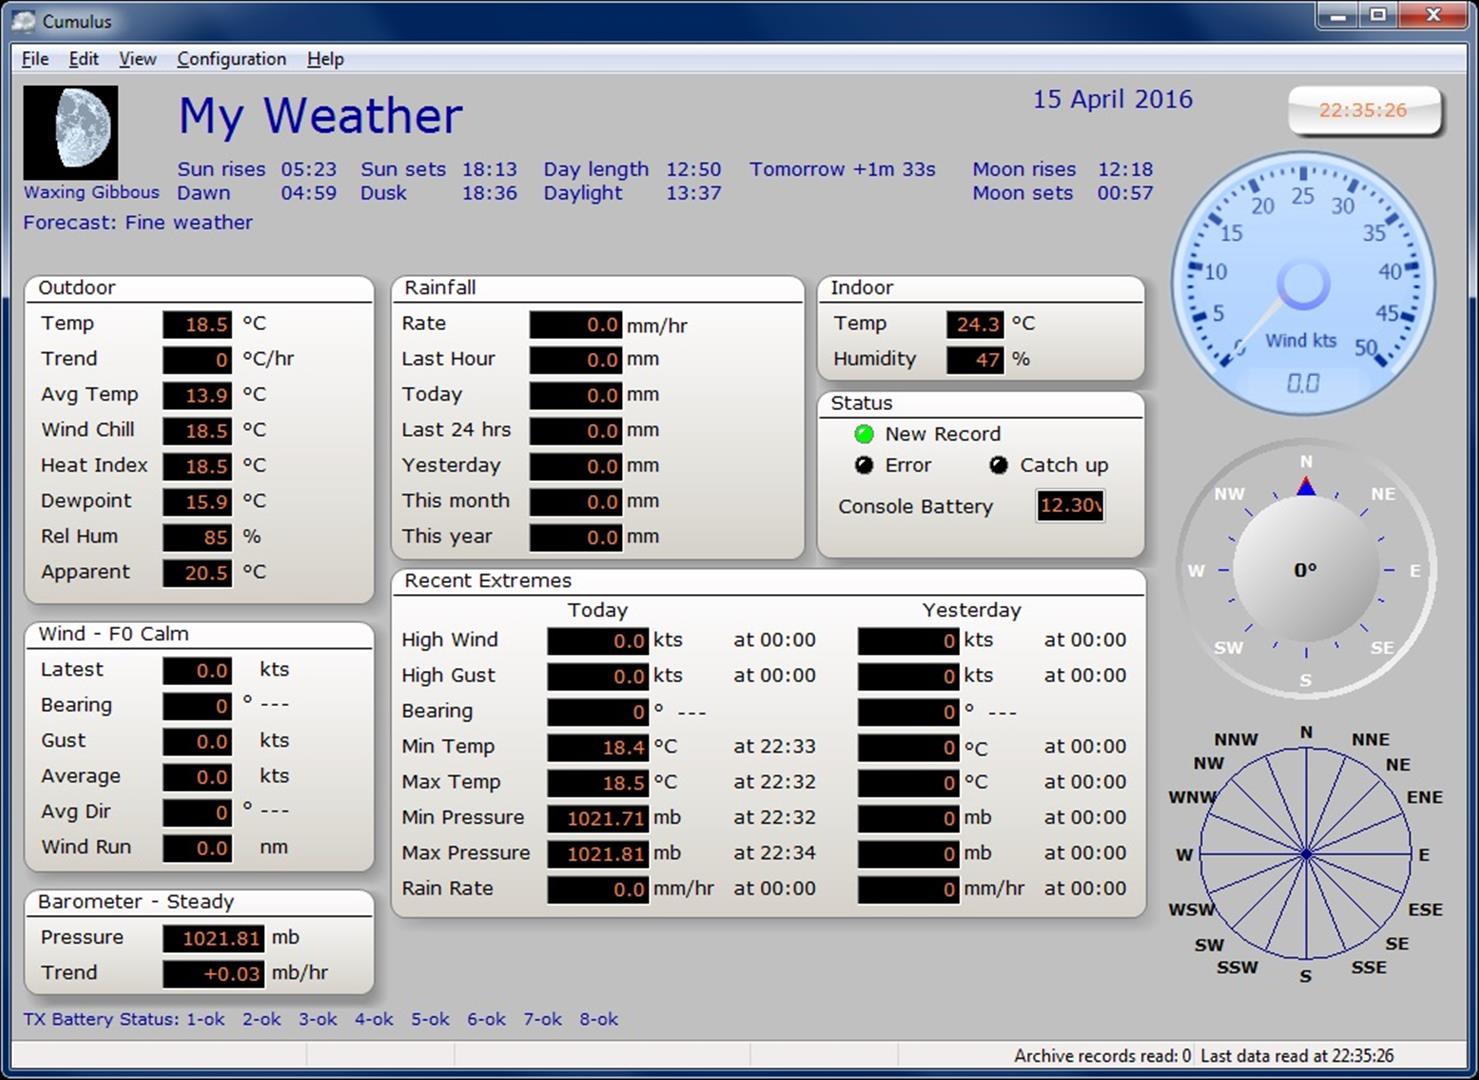
Task: Click the moon phase image
Action: tap(70, 131)
